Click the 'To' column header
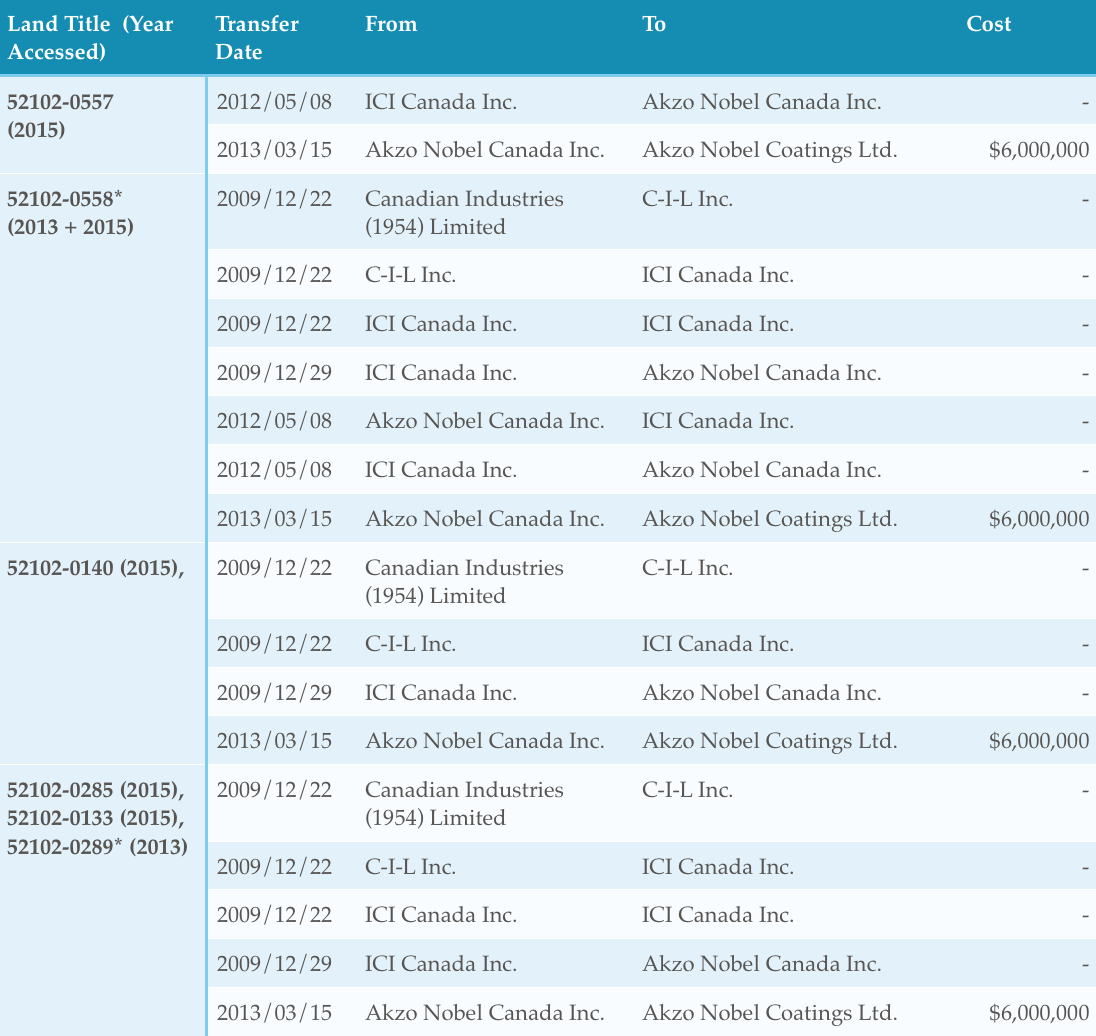The height and width of the screenshot is (1036, 1096). click(654, 24)
